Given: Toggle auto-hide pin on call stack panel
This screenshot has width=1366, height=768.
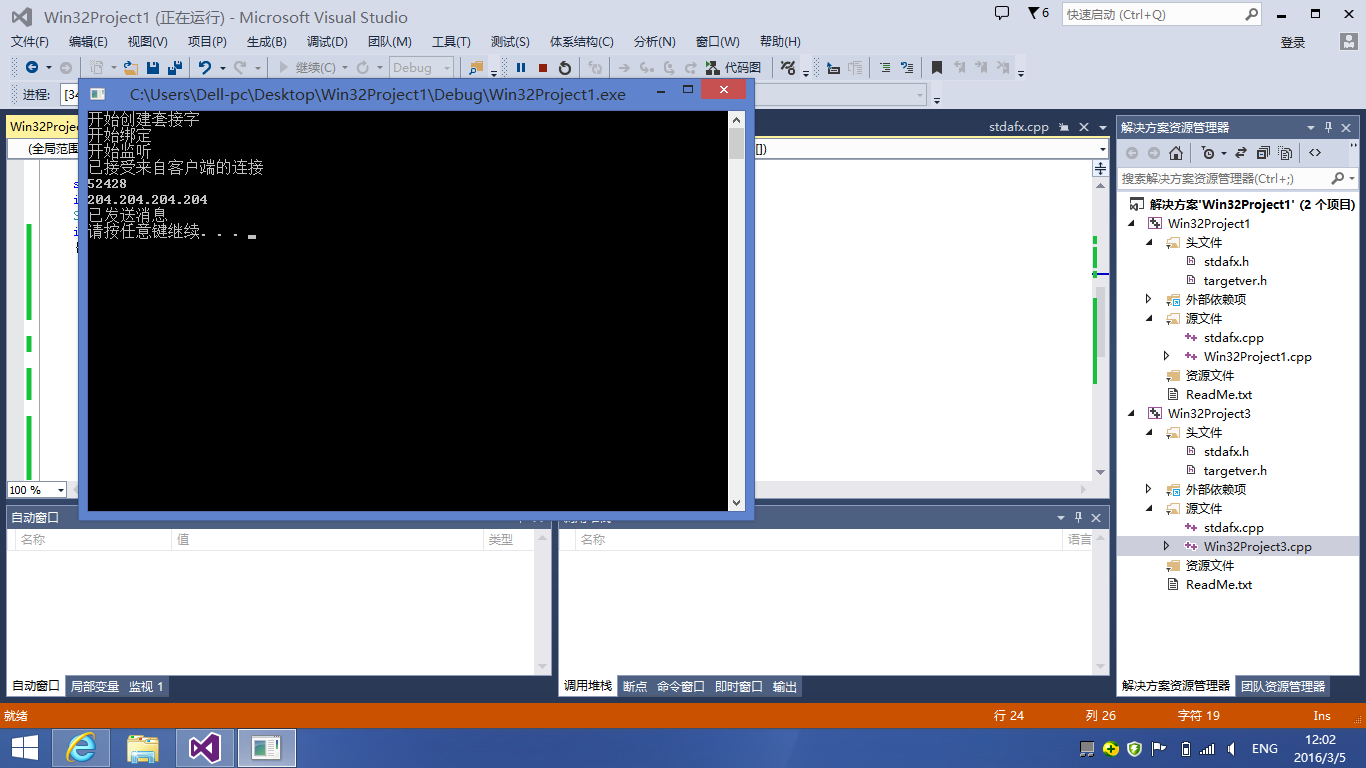Looking at the screenshot, I should 1078,517.
